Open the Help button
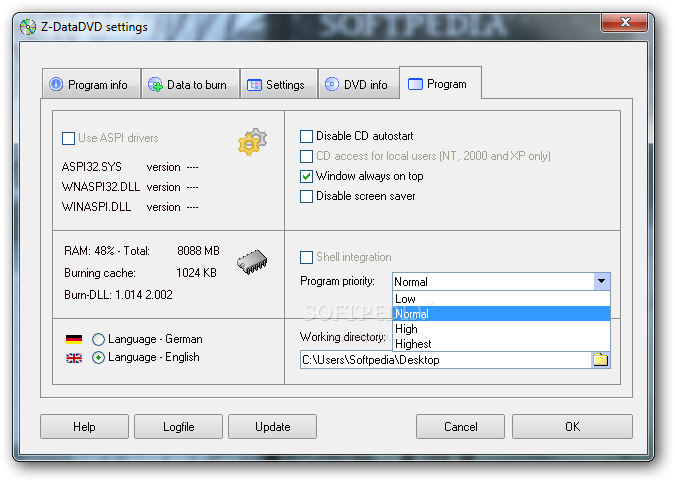 [84, 426]
